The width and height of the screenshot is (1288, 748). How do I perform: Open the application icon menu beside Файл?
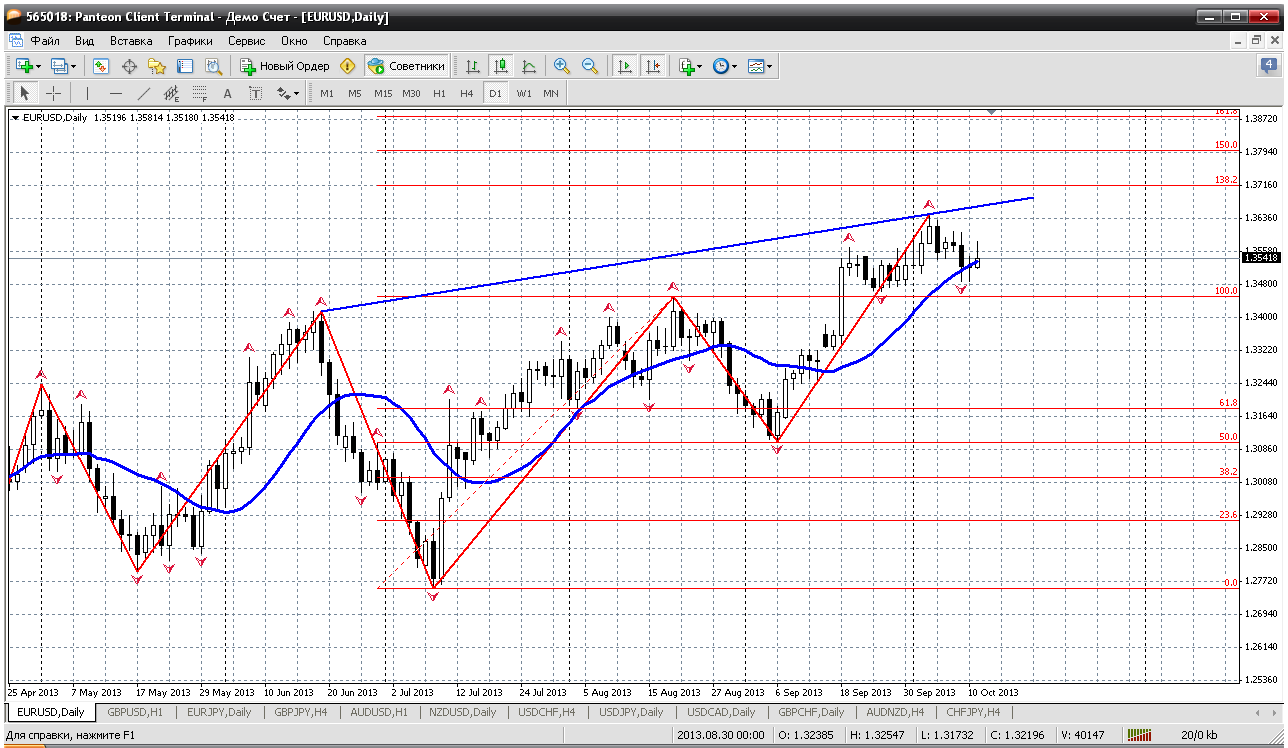tap(15, 41)
